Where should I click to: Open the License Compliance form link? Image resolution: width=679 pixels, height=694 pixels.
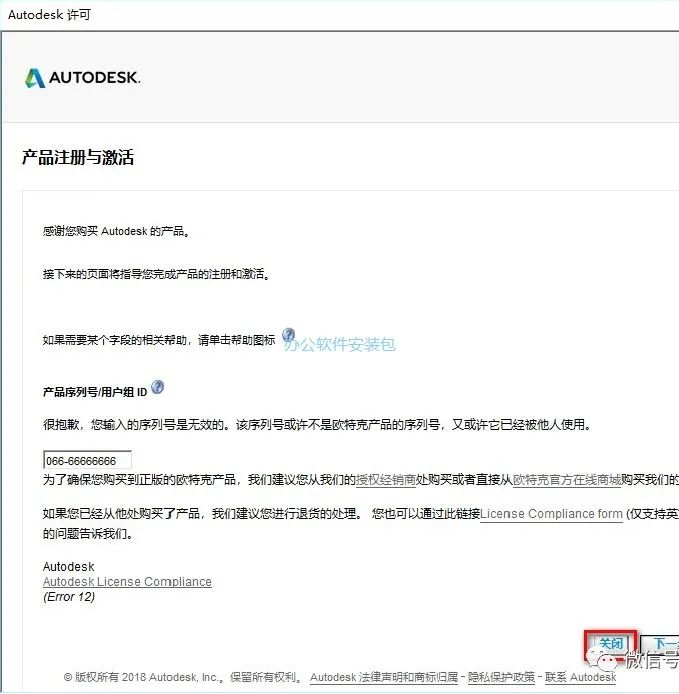point(551,514)
